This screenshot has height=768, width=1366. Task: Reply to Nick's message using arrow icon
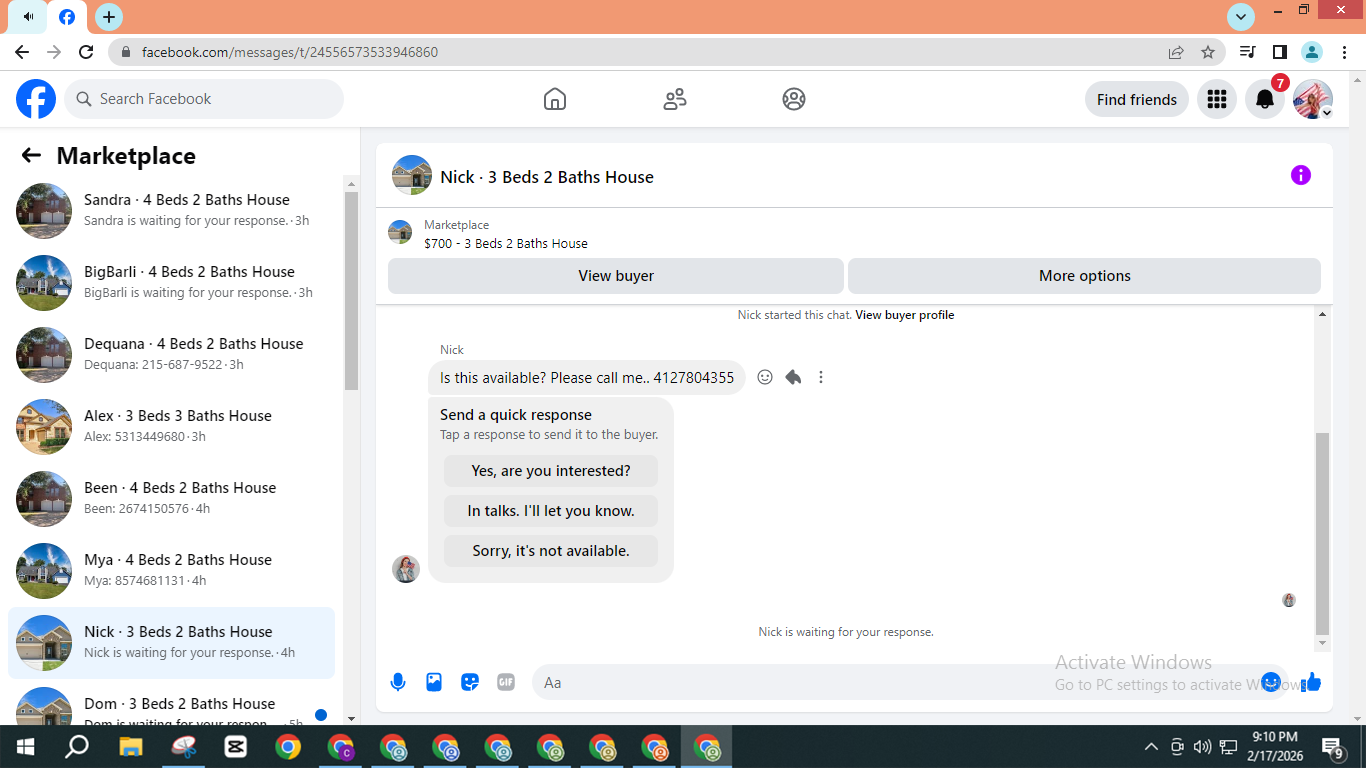[793, 377]
